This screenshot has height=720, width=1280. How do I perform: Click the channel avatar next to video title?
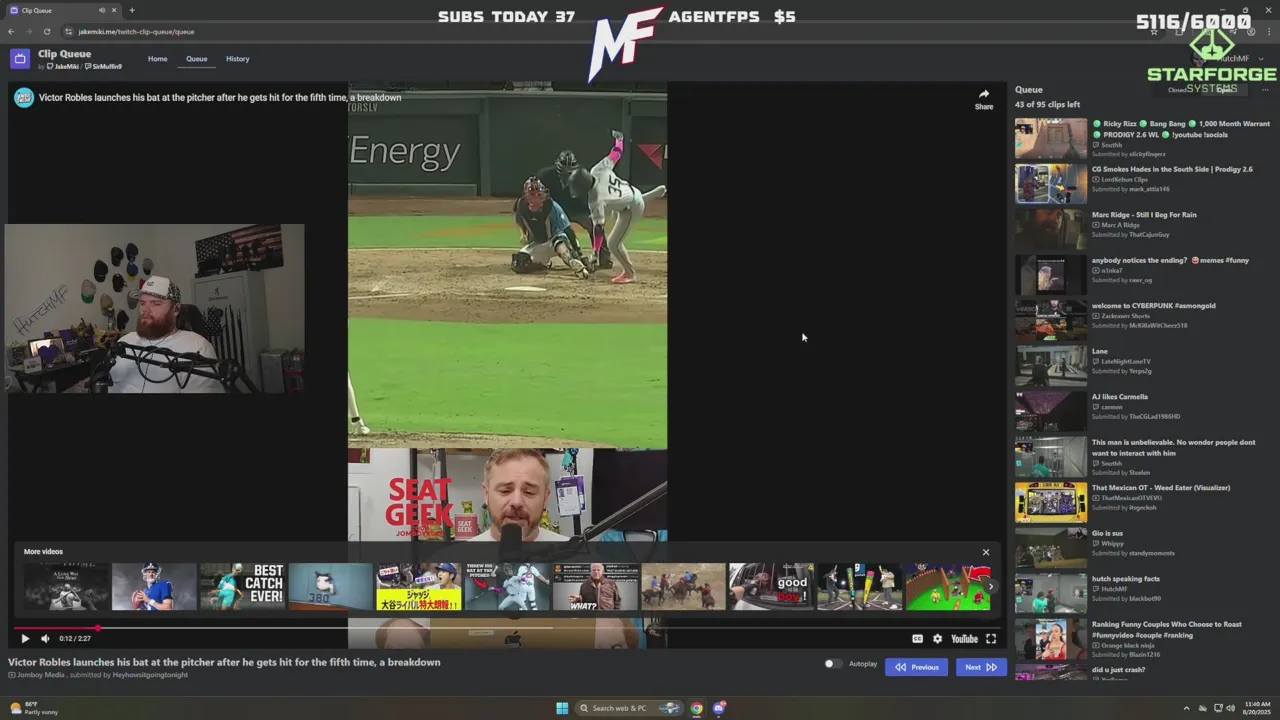pos(24,98)
